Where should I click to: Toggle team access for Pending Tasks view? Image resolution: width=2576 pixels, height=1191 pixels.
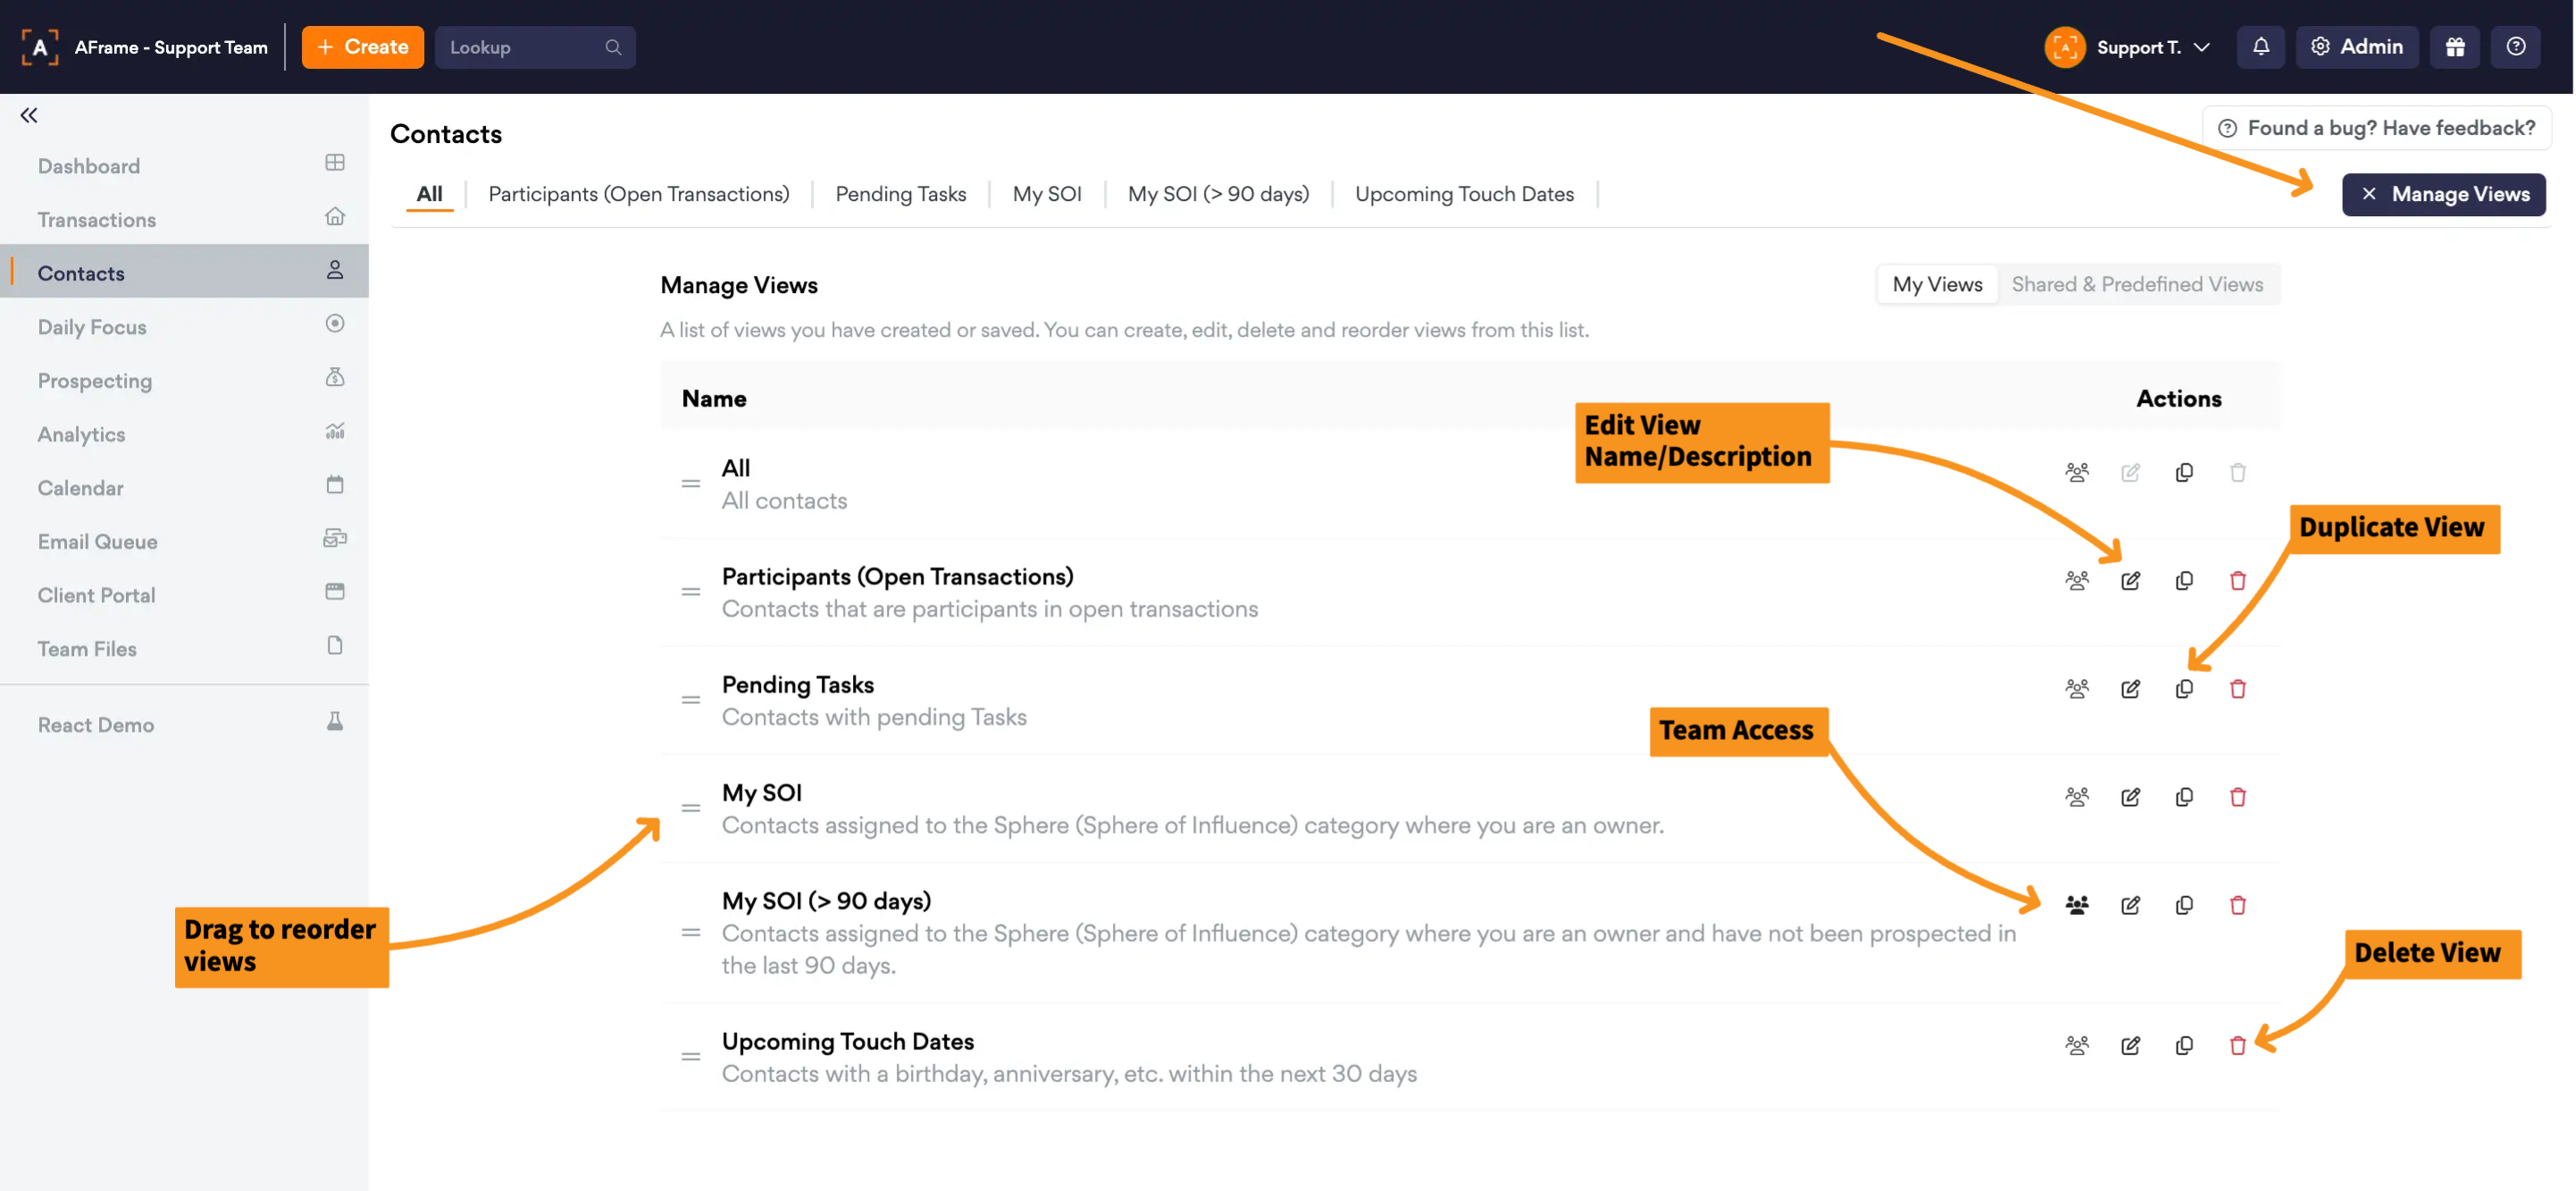point(2076,689)
